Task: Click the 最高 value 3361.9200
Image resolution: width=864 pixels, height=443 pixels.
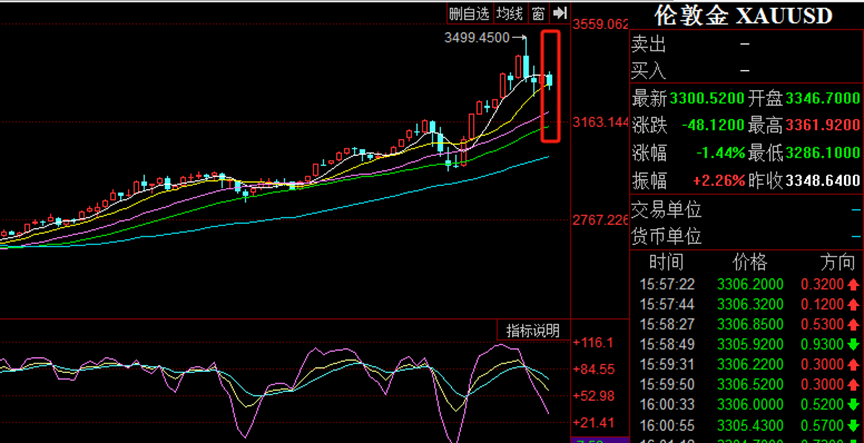Action: pyautogui.click(x=823, y=125)
